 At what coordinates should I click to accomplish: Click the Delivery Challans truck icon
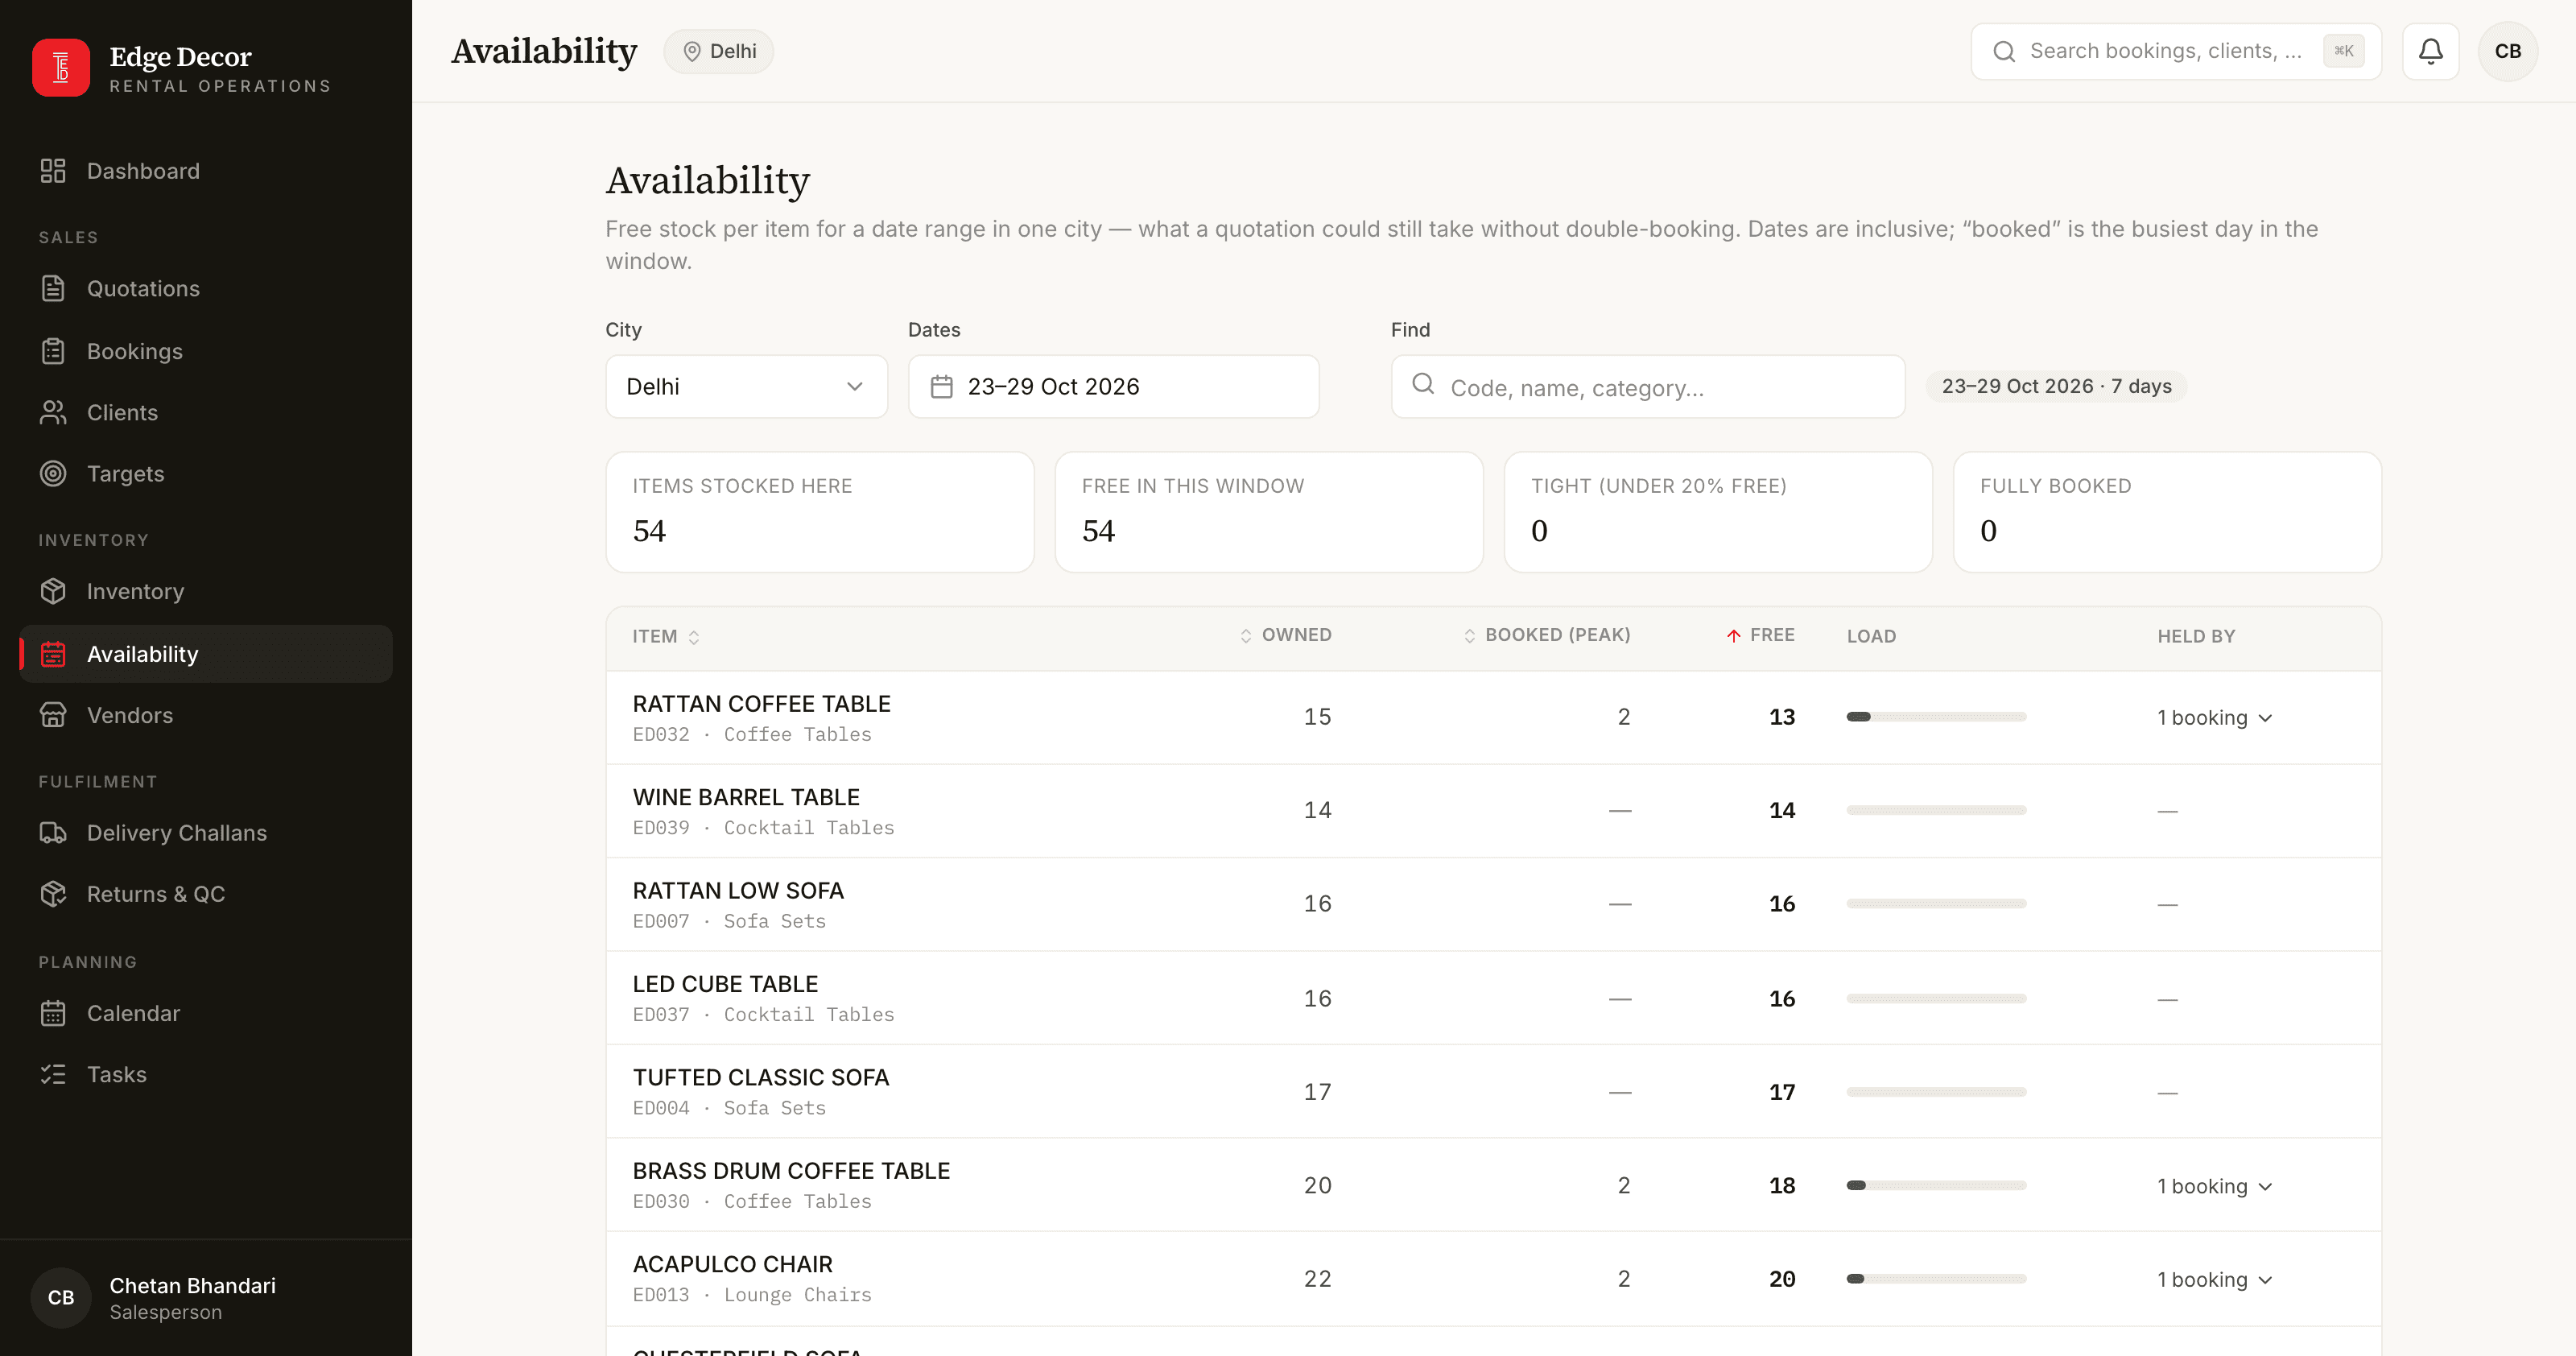click(x=53, y=832)
